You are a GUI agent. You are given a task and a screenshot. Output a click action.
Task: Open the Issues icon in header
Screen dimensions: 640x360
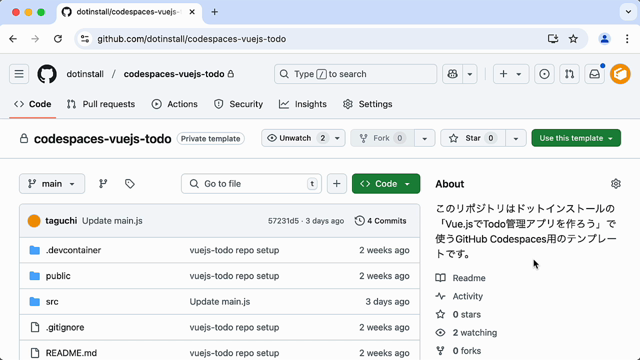tap(544, 74)
